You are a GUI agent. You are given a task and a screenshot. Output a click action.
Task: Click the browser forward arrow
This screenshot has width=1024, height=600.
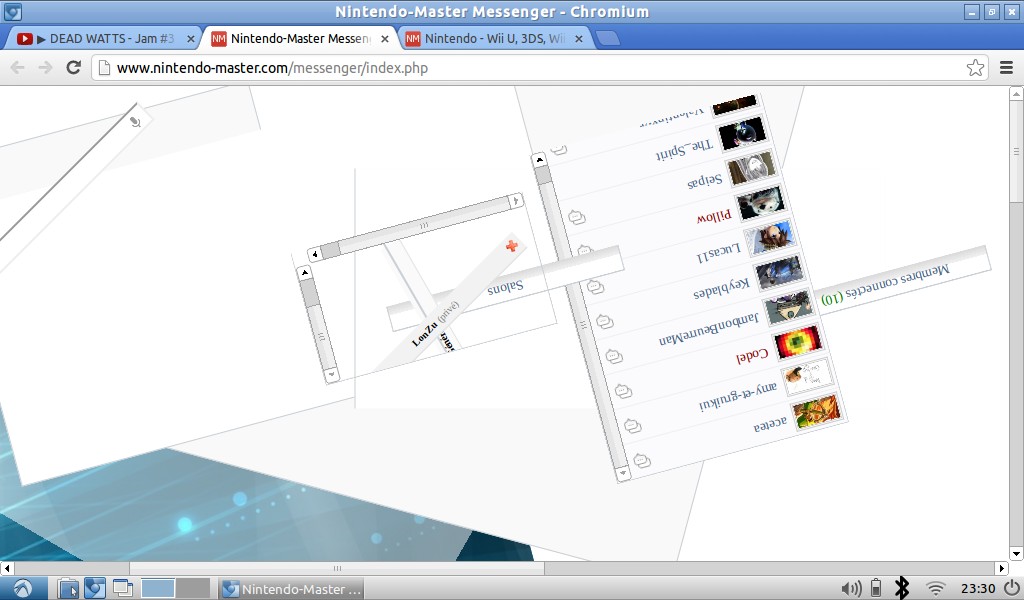pos(45,68)
